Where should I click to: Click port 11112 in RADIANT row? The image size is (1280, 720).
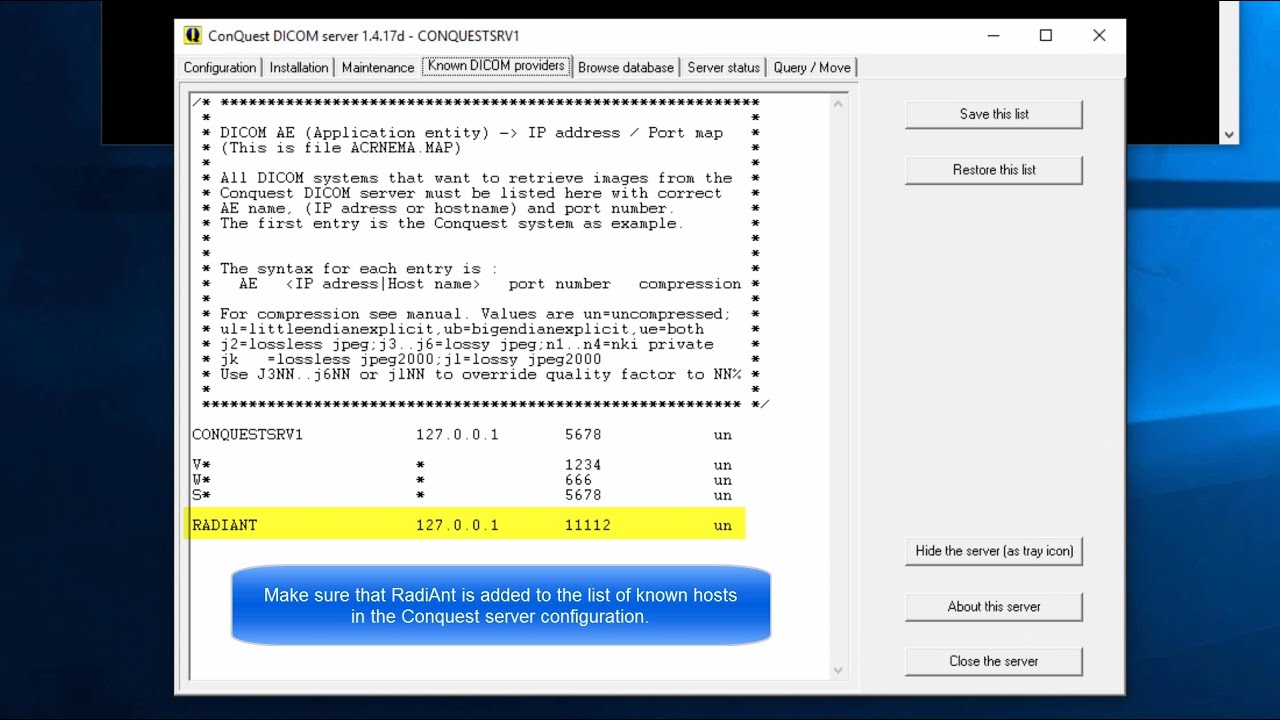coord(588,525)
